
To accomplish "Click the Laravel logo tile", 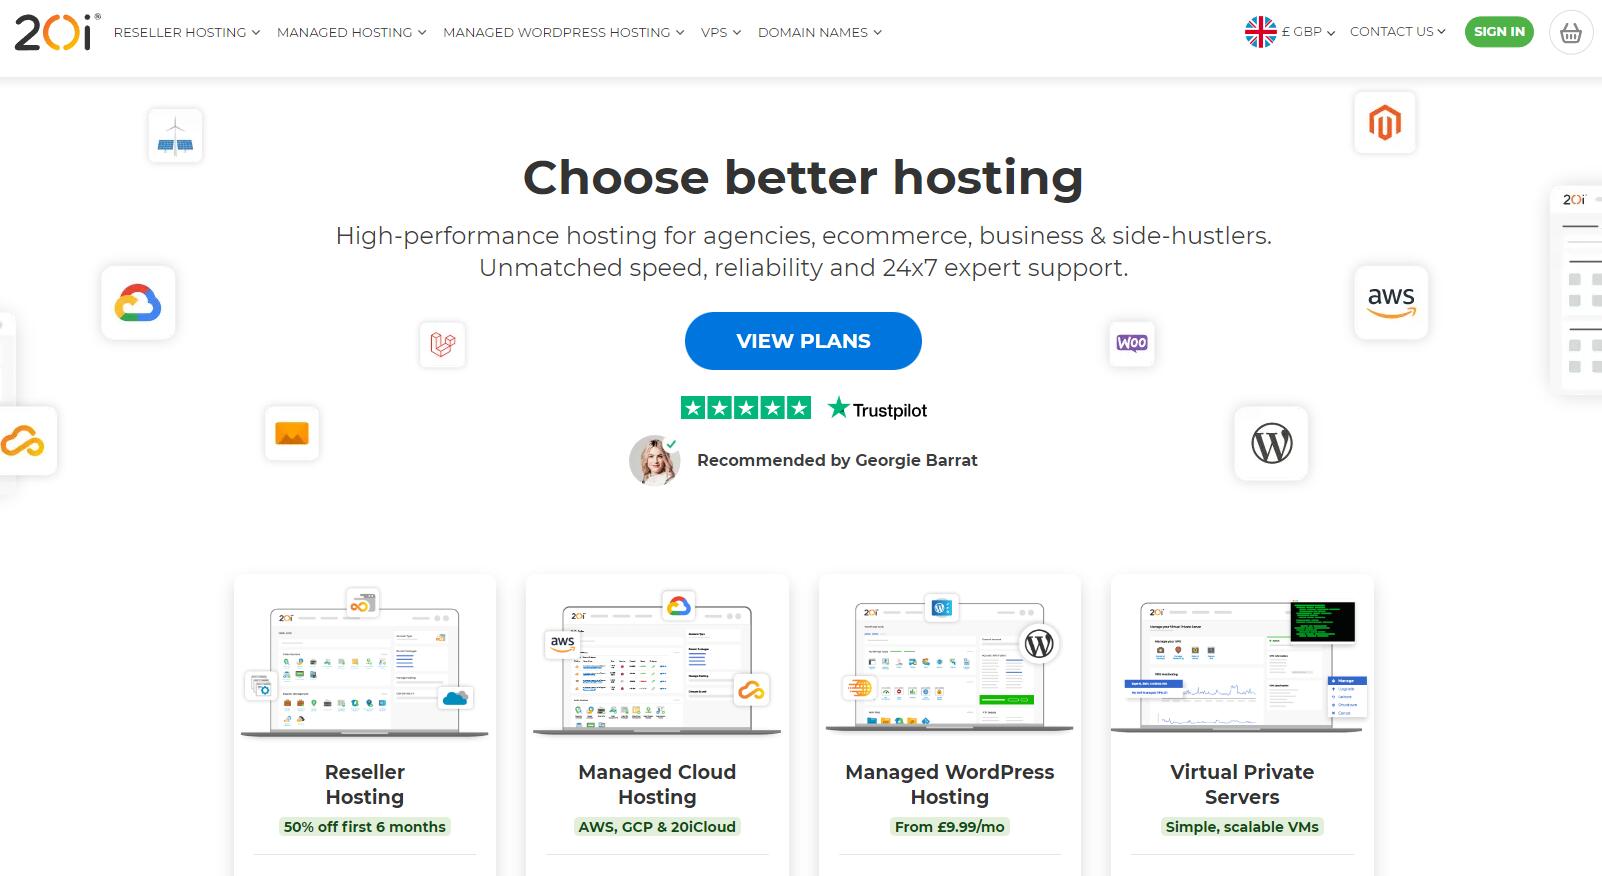I will coord(442,344).
